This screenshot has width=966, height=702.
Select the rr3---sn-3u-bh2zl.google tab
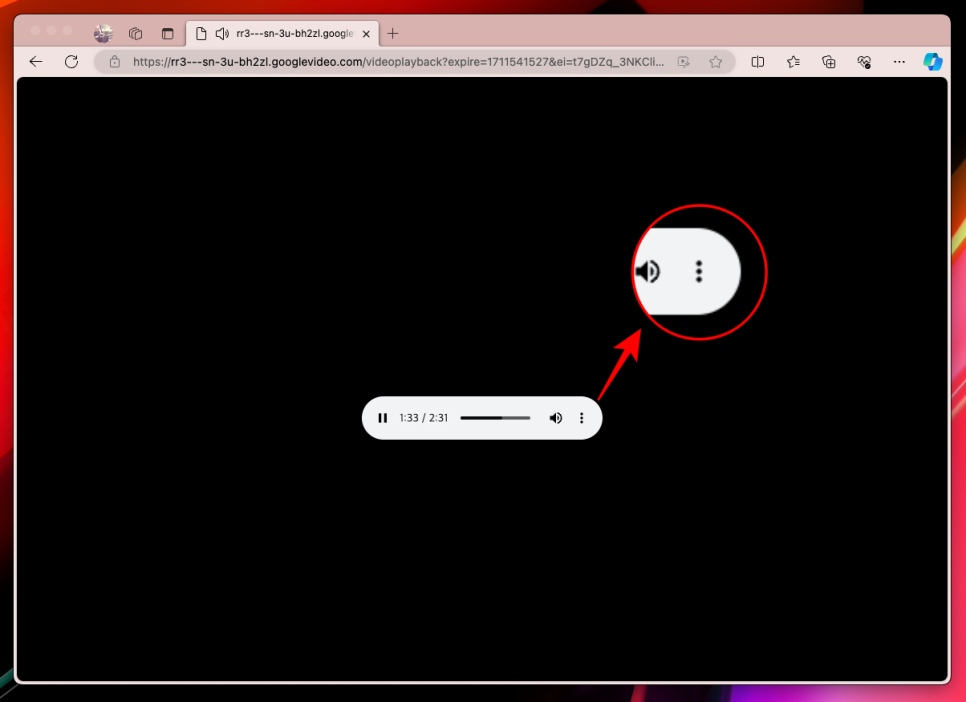tap(283, 33)
